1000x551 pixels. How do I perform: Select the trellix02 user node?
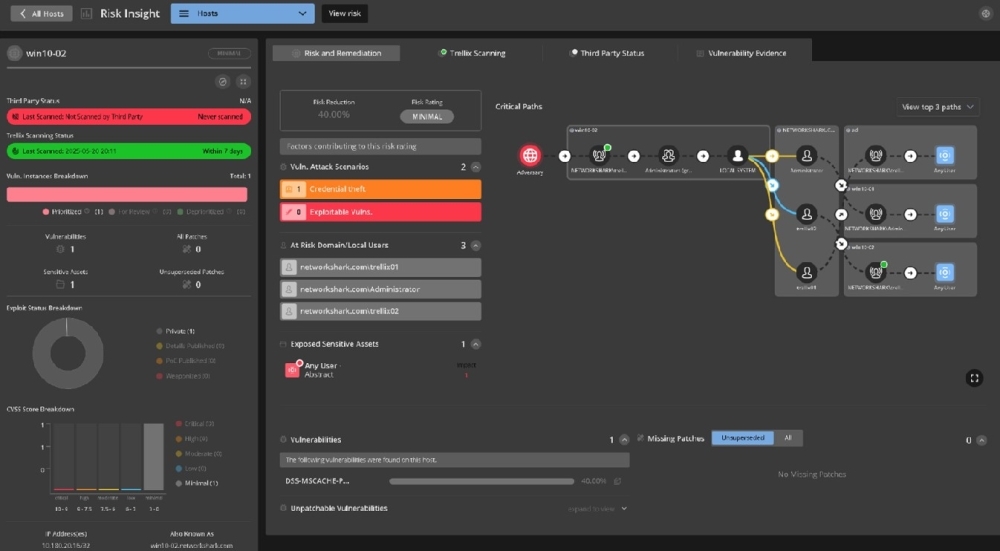click(807, 214)
